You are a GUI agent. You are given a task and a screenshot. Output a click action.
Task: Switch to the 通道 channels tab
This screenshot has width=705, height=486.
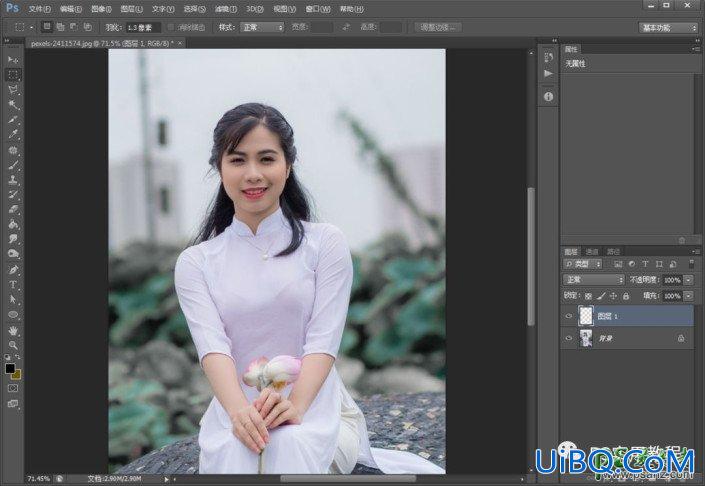pyautogui.click(x=592, y=252)
